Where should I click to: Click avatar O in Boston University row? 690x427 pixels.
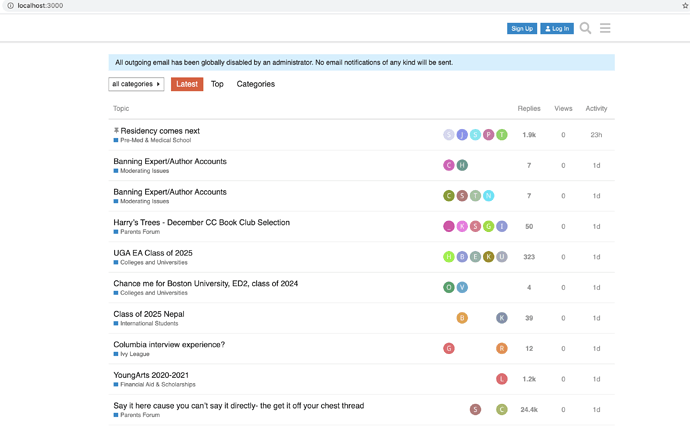pyautogui.click(x=449, y=287)
